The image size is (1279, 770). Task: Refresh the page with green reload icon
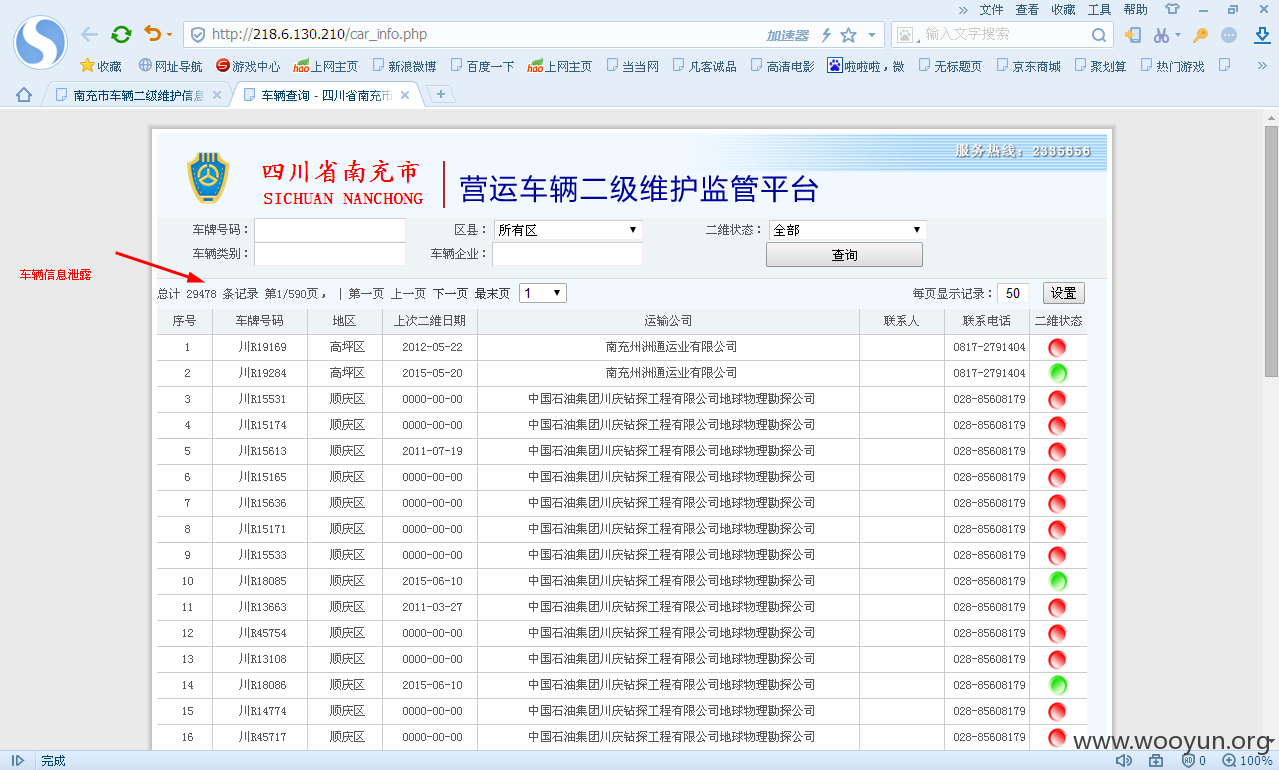tap(121, 34)
